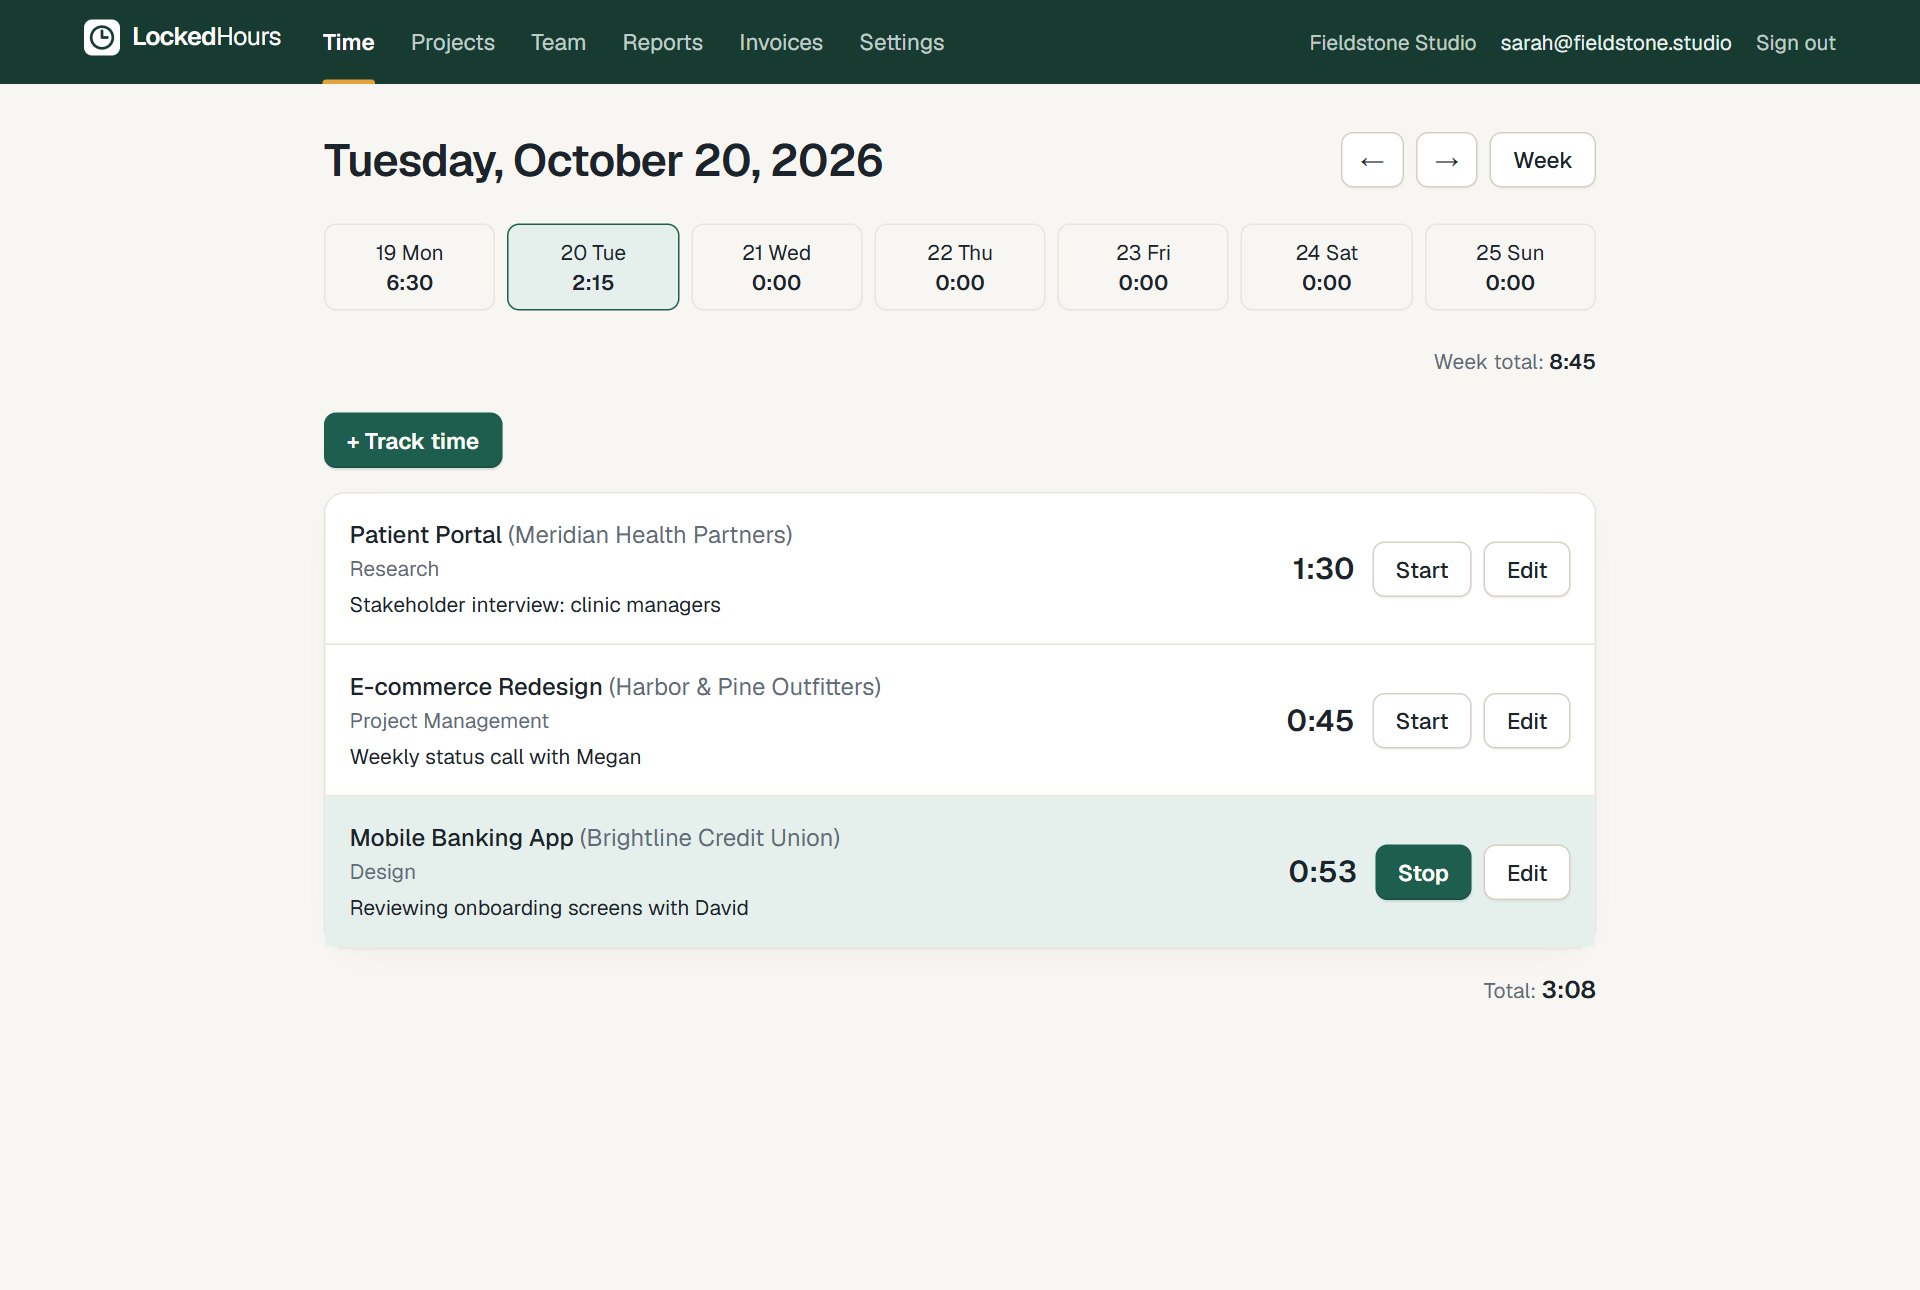The width and height of the screenshot is (1920, 1290).
Task: Edit the E-commerce Redesign entry
Action: click(1526, 720)
